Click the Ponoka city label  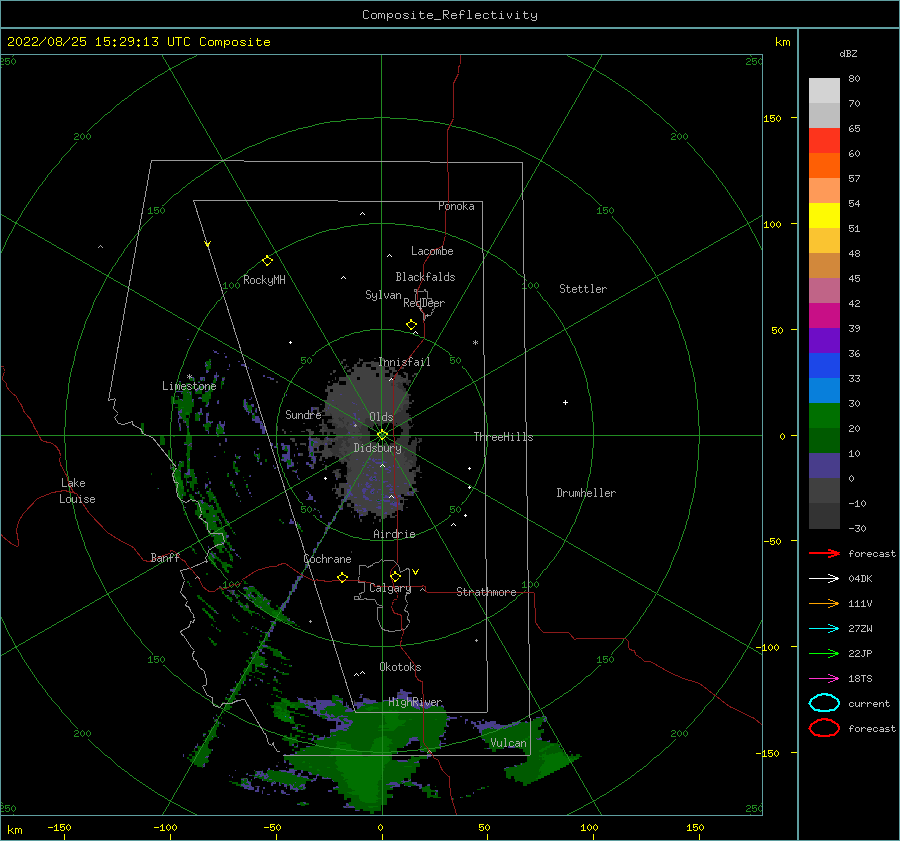pos(456,206)
